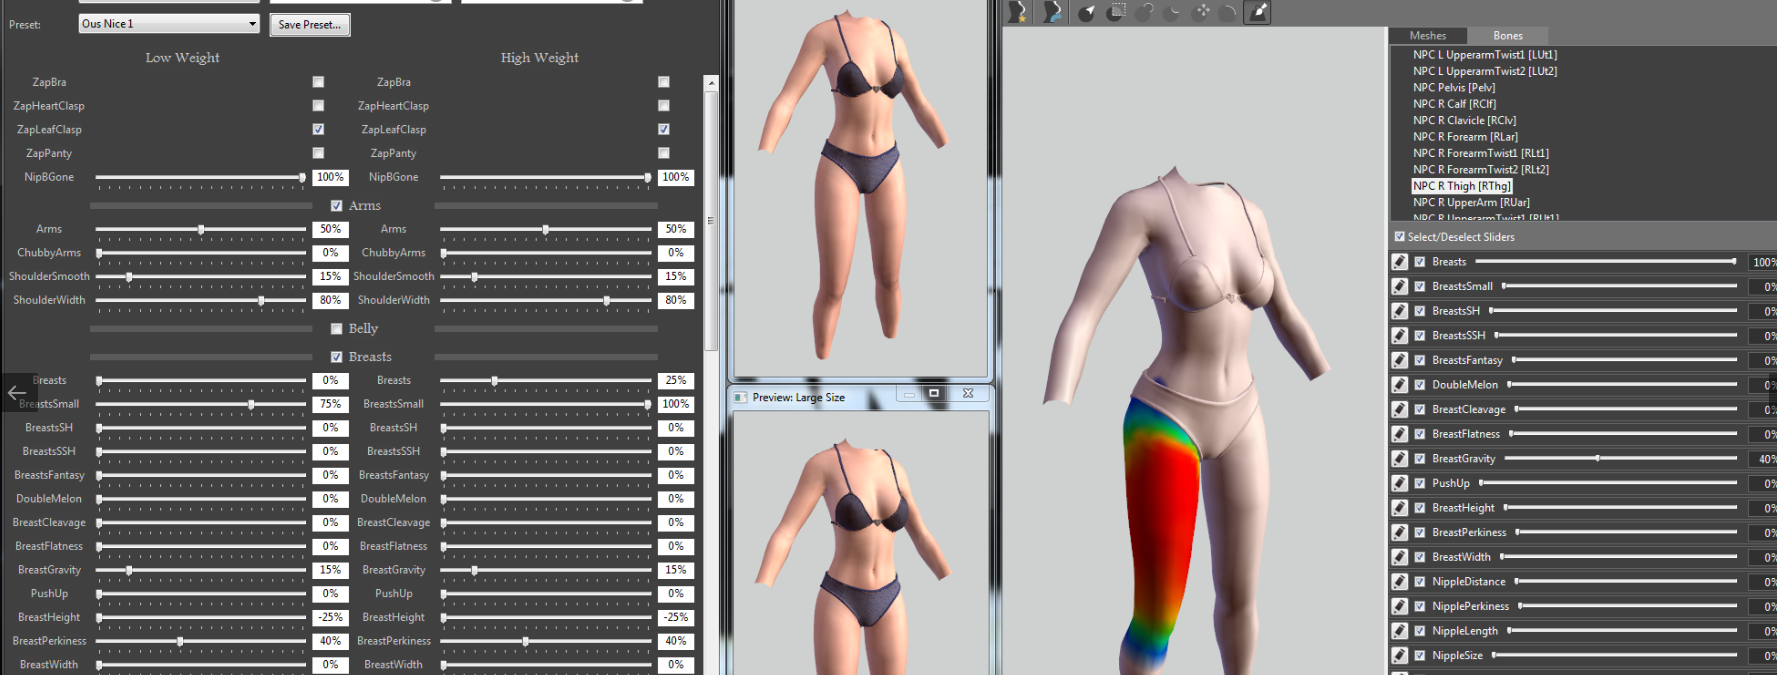Screen dimensions: 1777x675
Task: Enable the High Weight ZapHeartClasp checkbox
Action: 664,105
